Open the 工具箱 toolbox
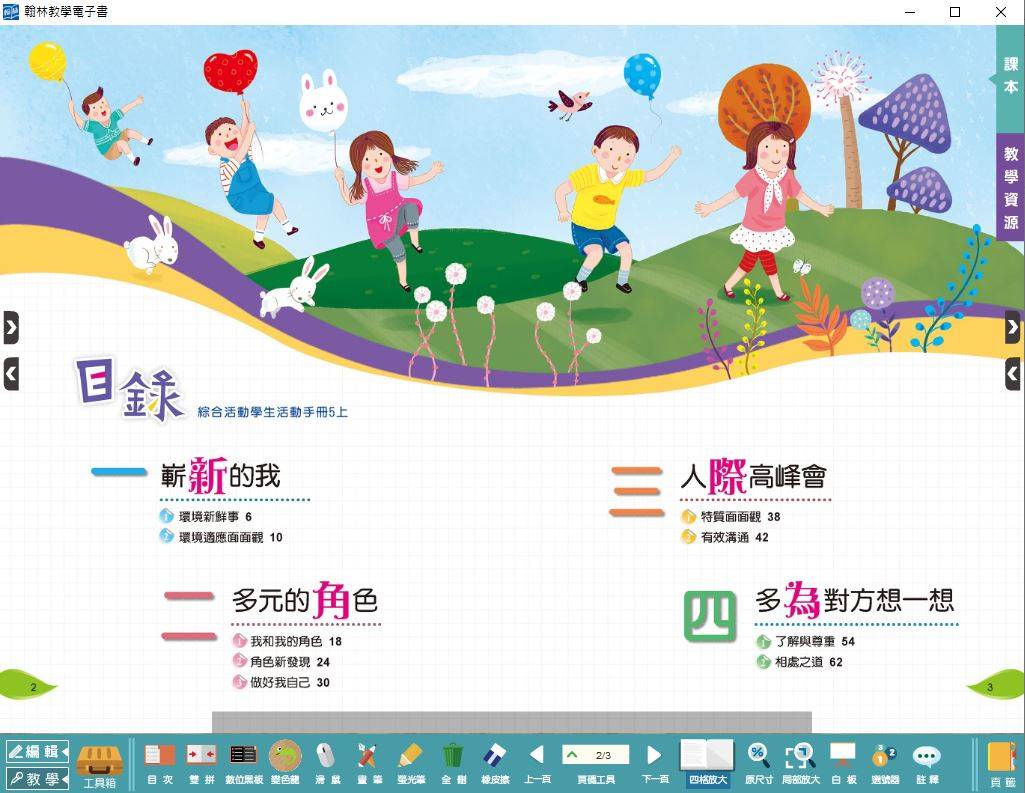The height and width of the screenshot is (793, 1025). pos(99,766)
